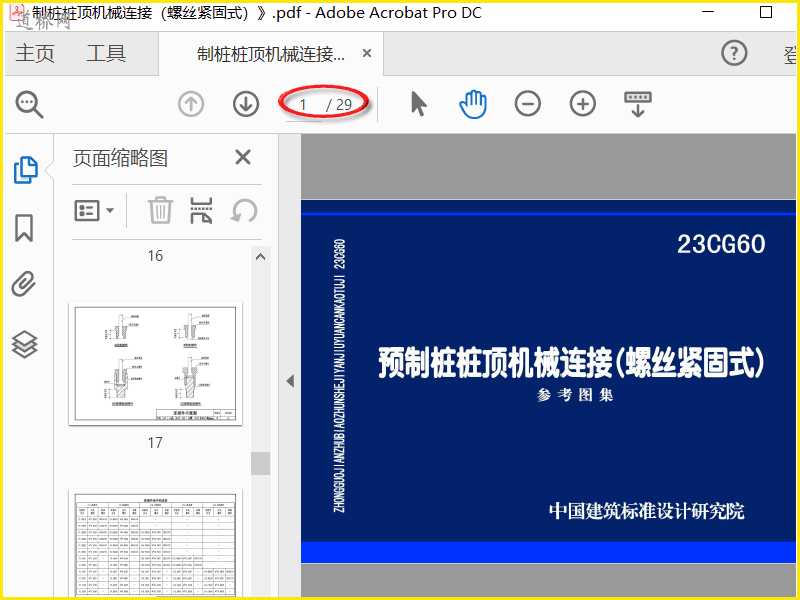Activate the hand pan tool
Viewport: 800px width, 600px height.
(473, 104)
